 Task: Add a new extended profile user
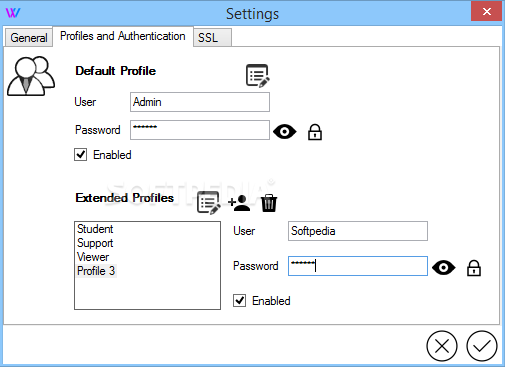239,203
